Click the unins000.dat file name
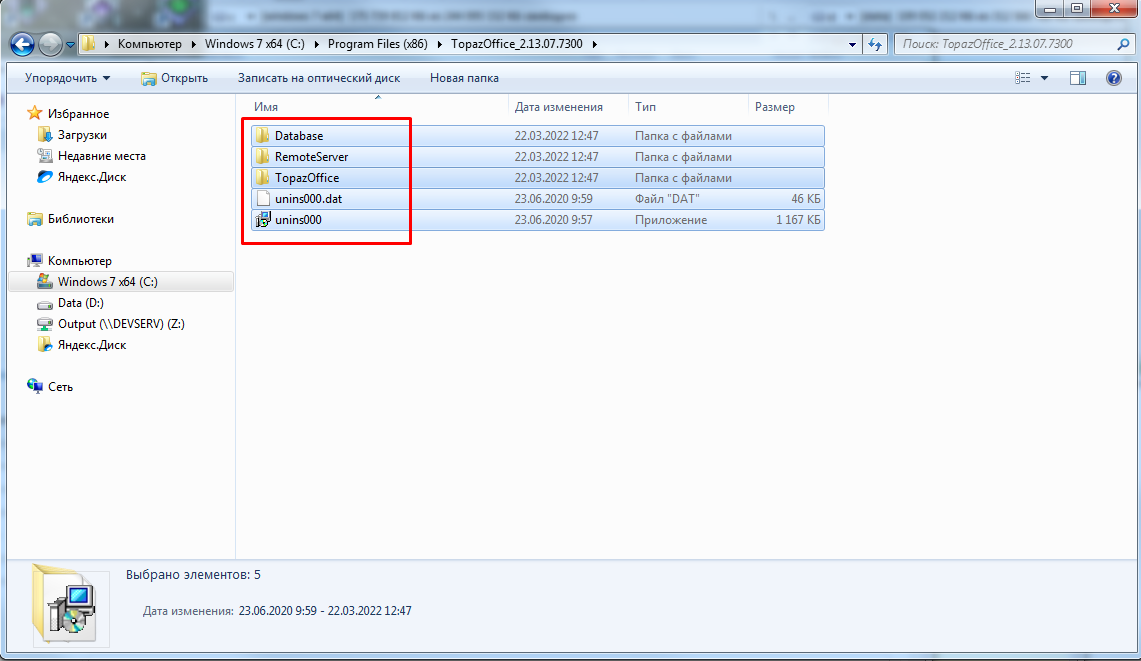1141x661 pixels. click(309, 199)
